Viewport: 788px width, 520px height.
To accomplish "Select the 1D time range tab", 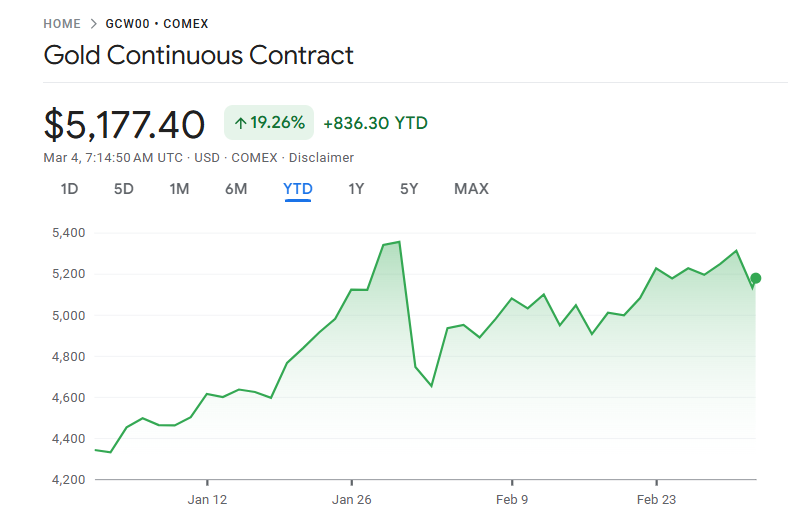I will click(x=69, y=189).
